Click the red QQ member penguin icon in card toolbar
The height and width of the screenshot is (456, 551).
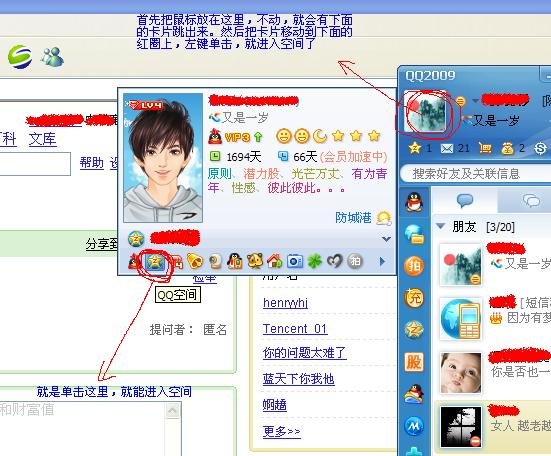pos(135,262)
